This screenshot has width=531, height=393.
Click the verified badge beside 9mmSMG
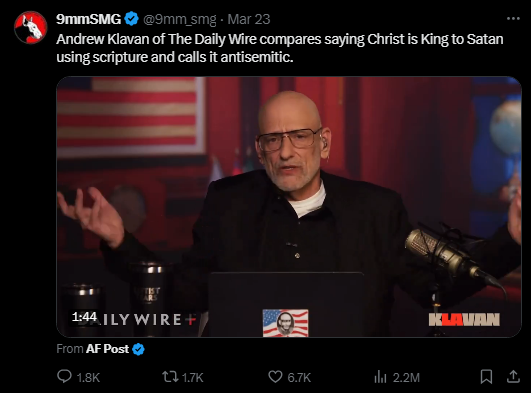click(x=131, y=19)
